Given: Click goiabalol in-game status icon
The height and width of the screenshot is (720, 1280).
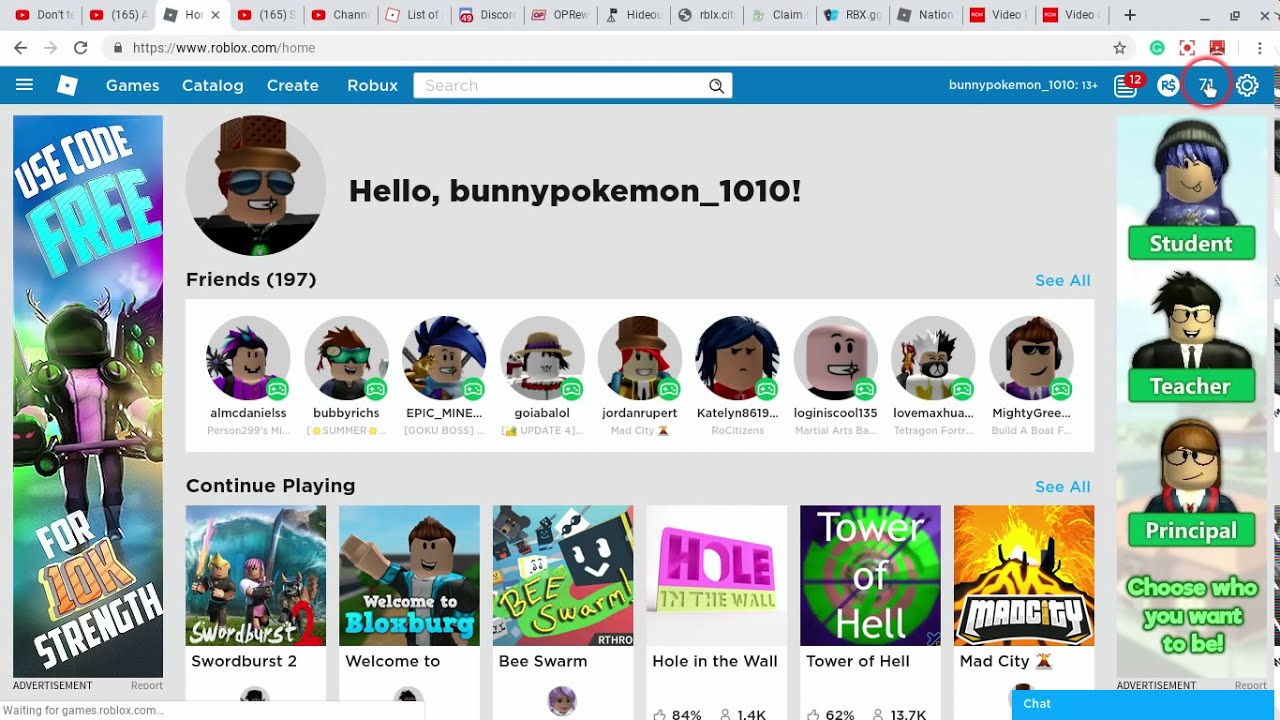Looking at the screenshot, I should click(x=572, y=389).
